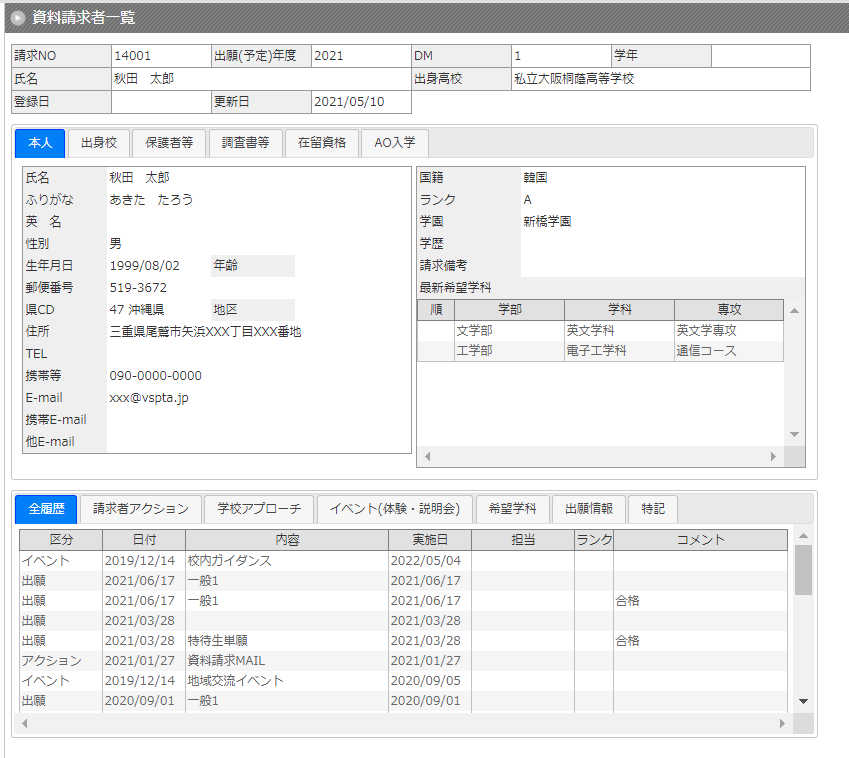This screenshot has width=849, height=758.
Task: Click the 専攻 column header
Action: pyautogui.click(x=729, y=310)
